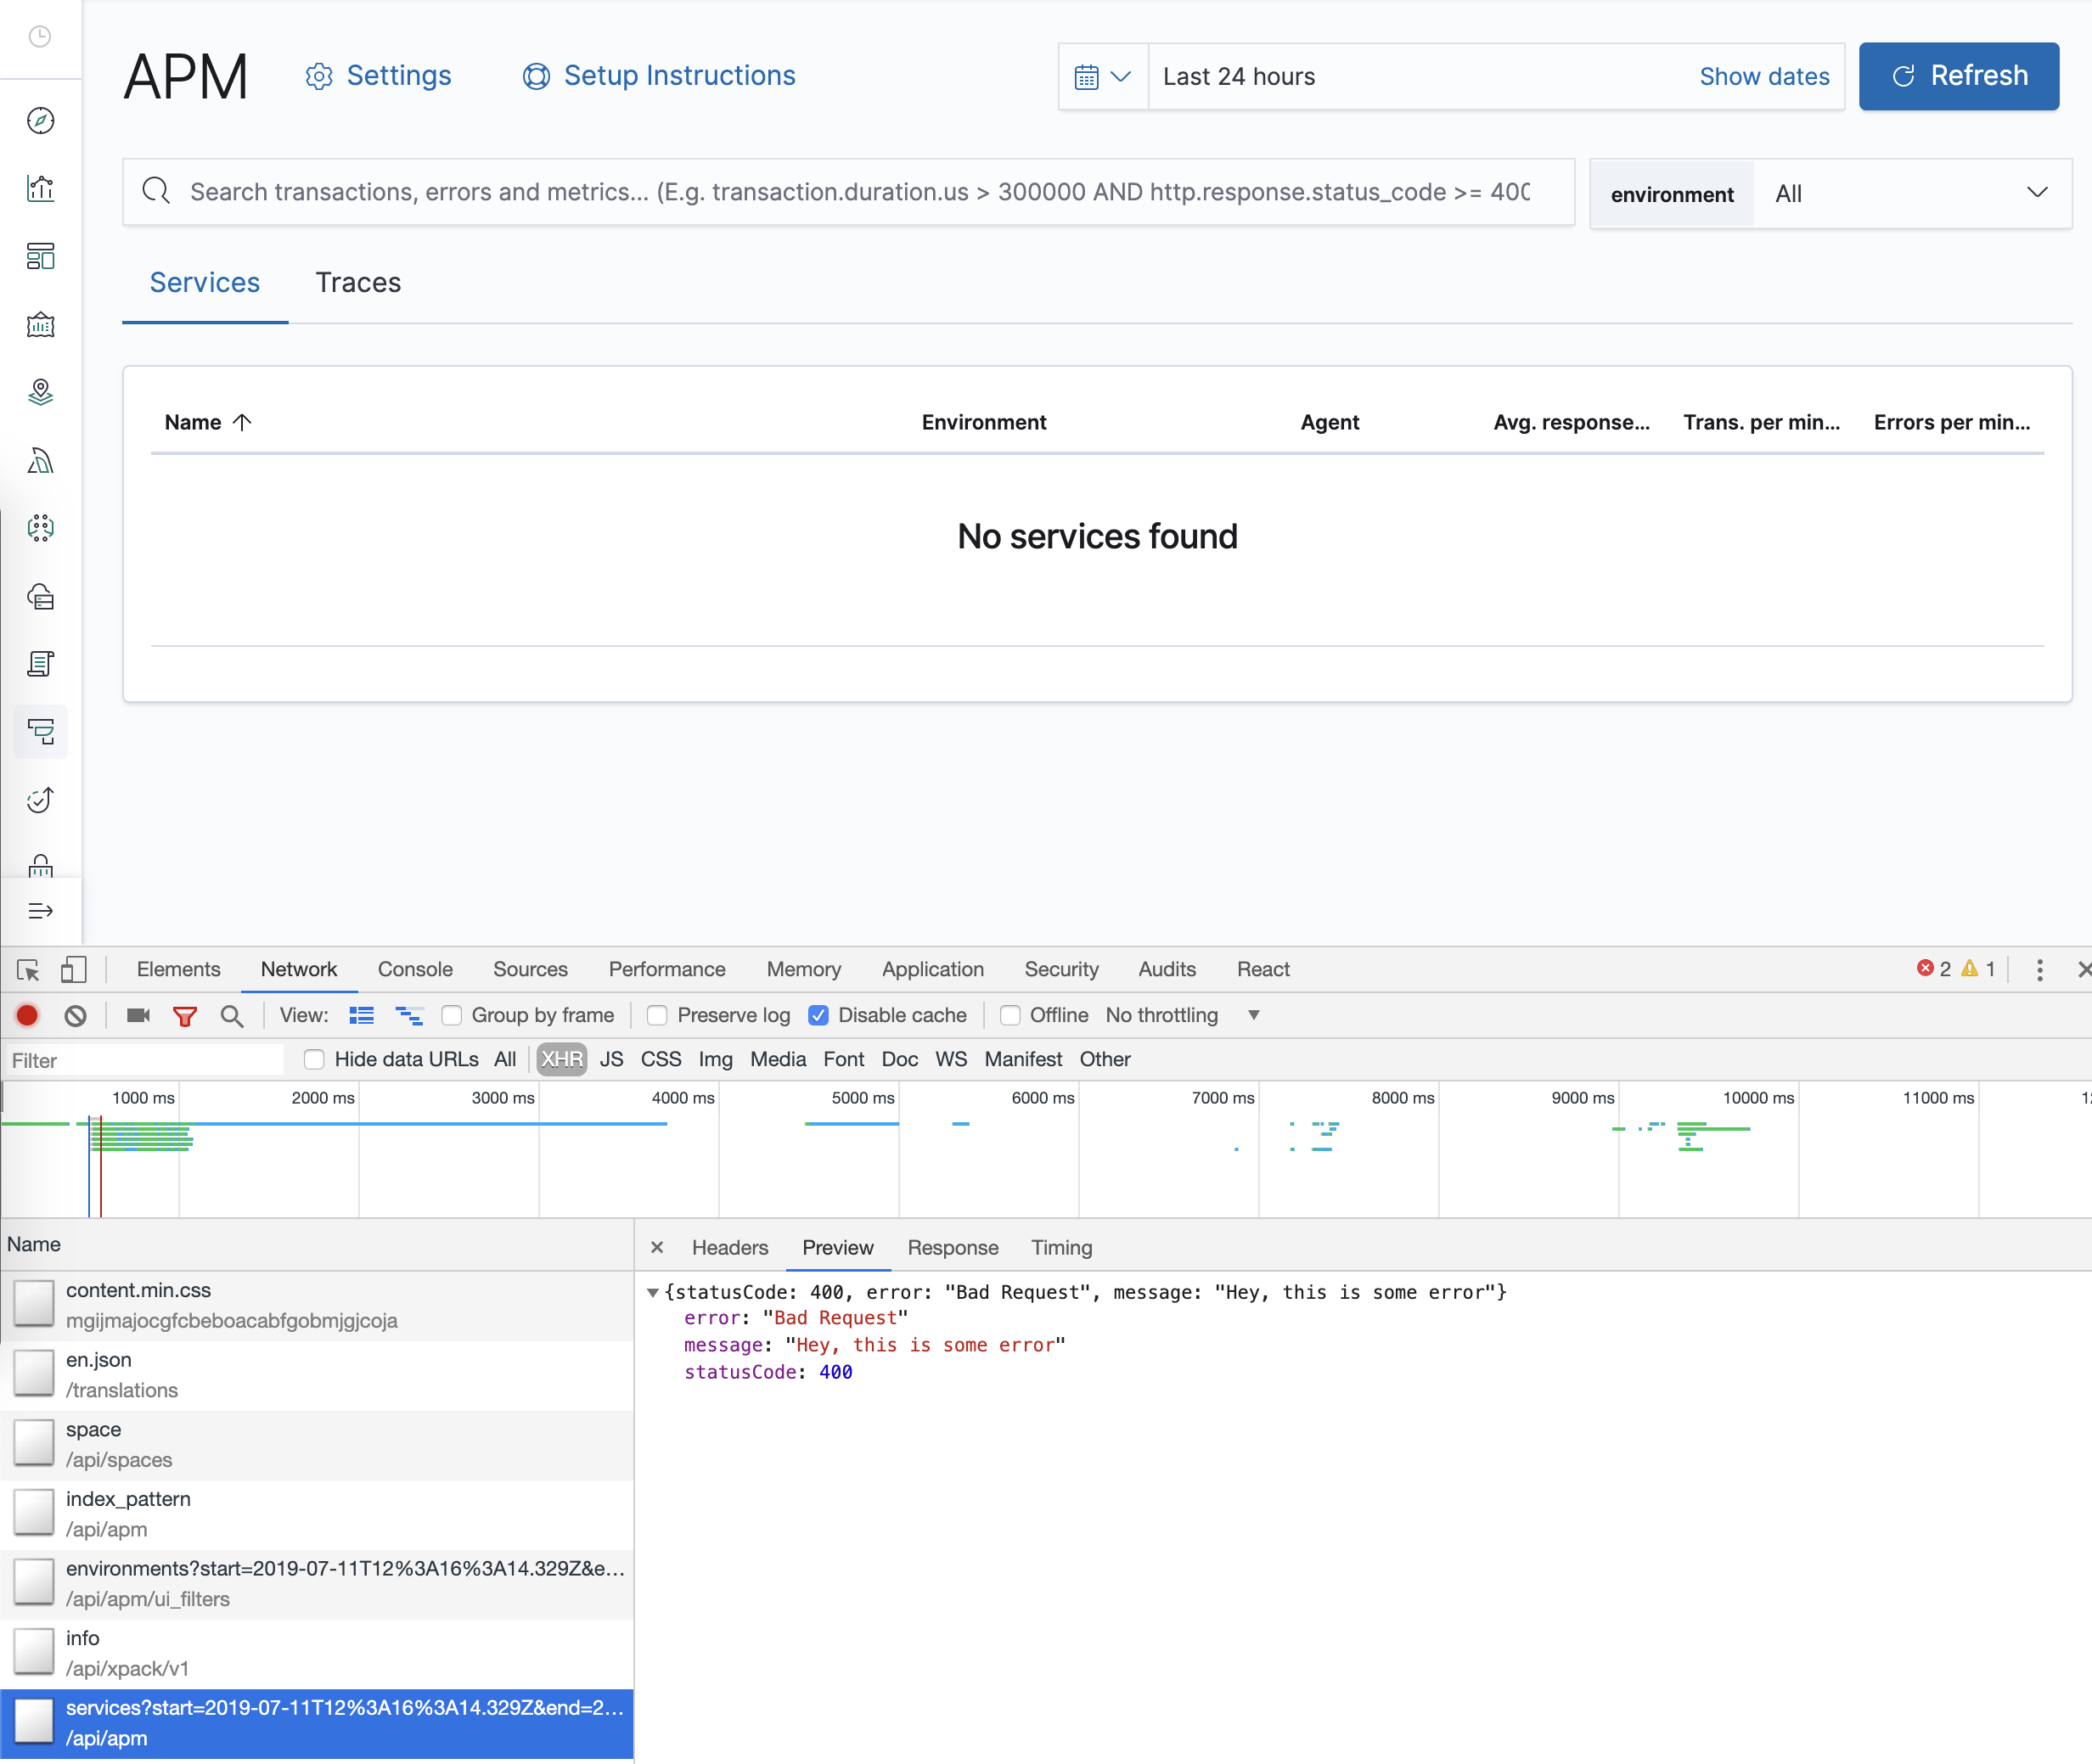Screen dimensions: 2092x1764
Task: Switch to Traces tab
Action: coord(358,283)
